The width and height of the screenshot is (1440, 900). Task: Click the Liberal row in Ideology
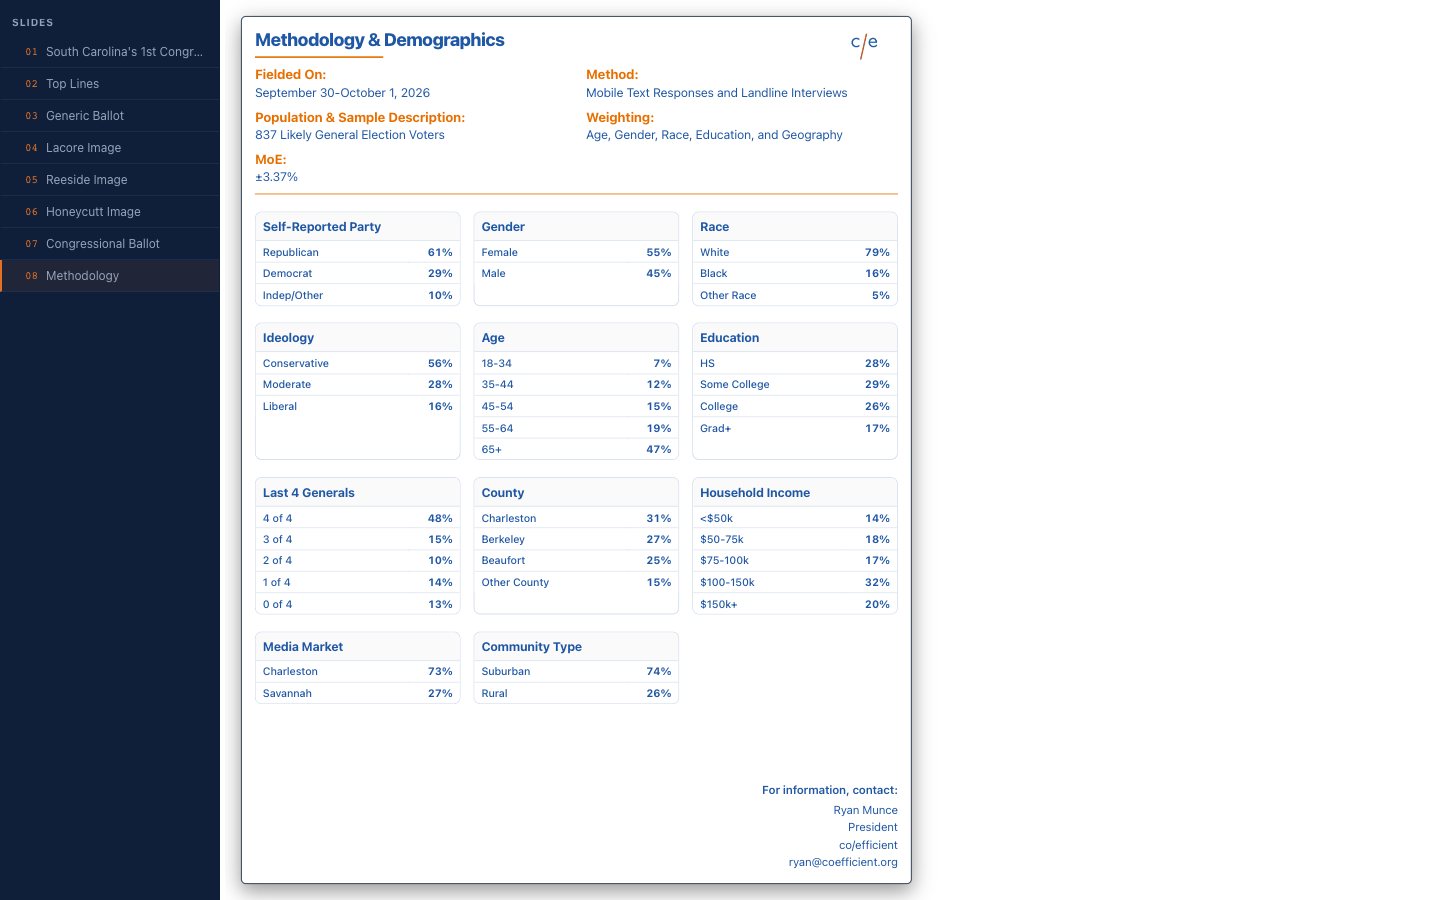(x=358, y=406)
